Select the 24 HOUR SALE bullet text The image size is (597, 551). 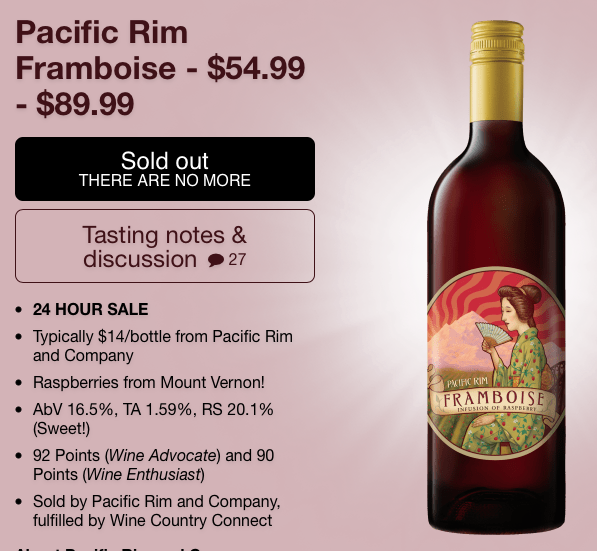(90, 309)
